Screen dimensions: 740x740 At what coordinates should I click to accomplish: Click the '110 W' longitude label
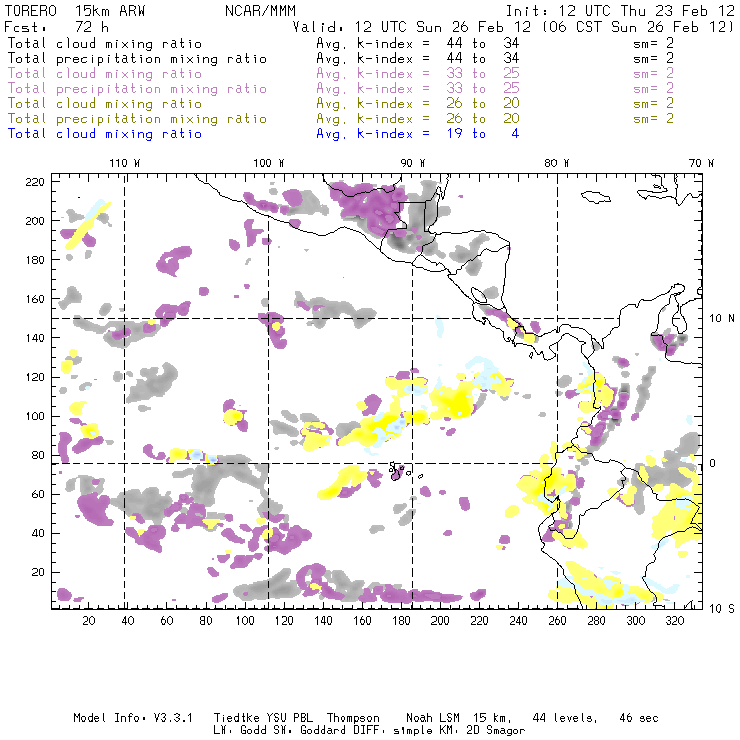click(125, 163)
